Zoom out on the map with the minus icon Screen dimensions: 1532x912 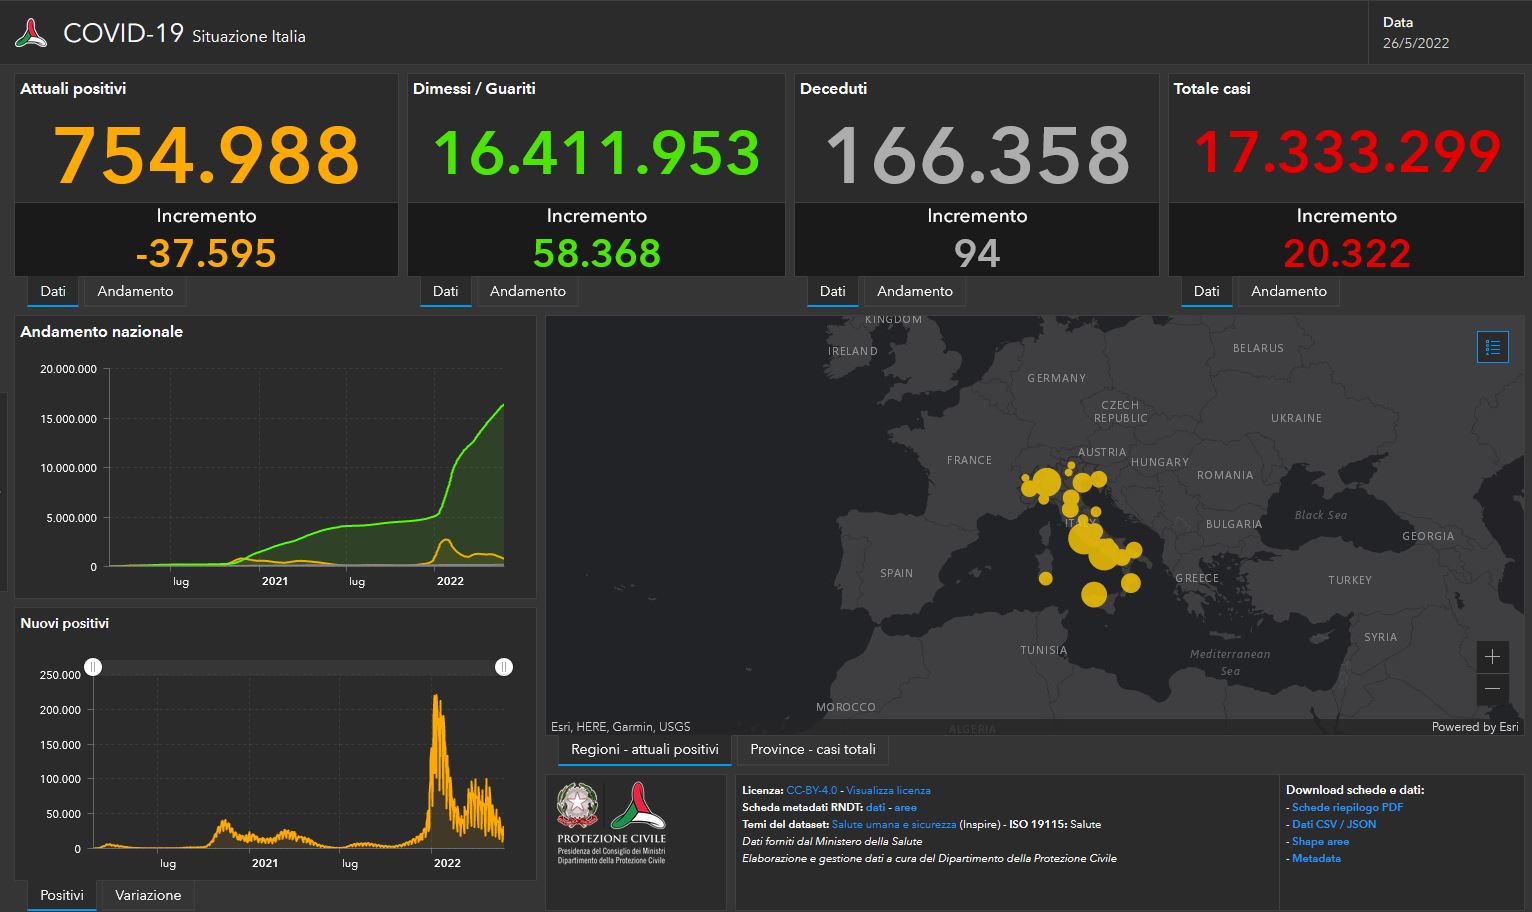(x=1492, y=690)
